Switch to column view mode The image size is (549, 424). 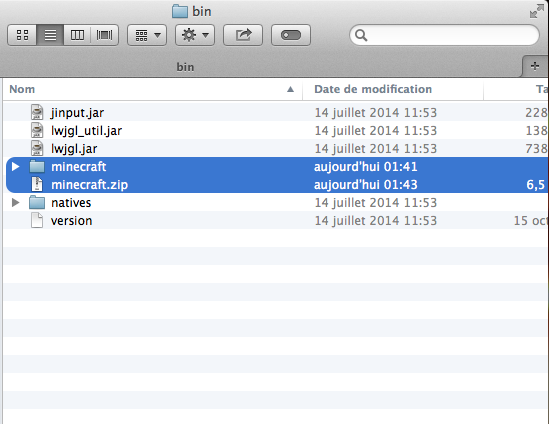tap(77, 35)
